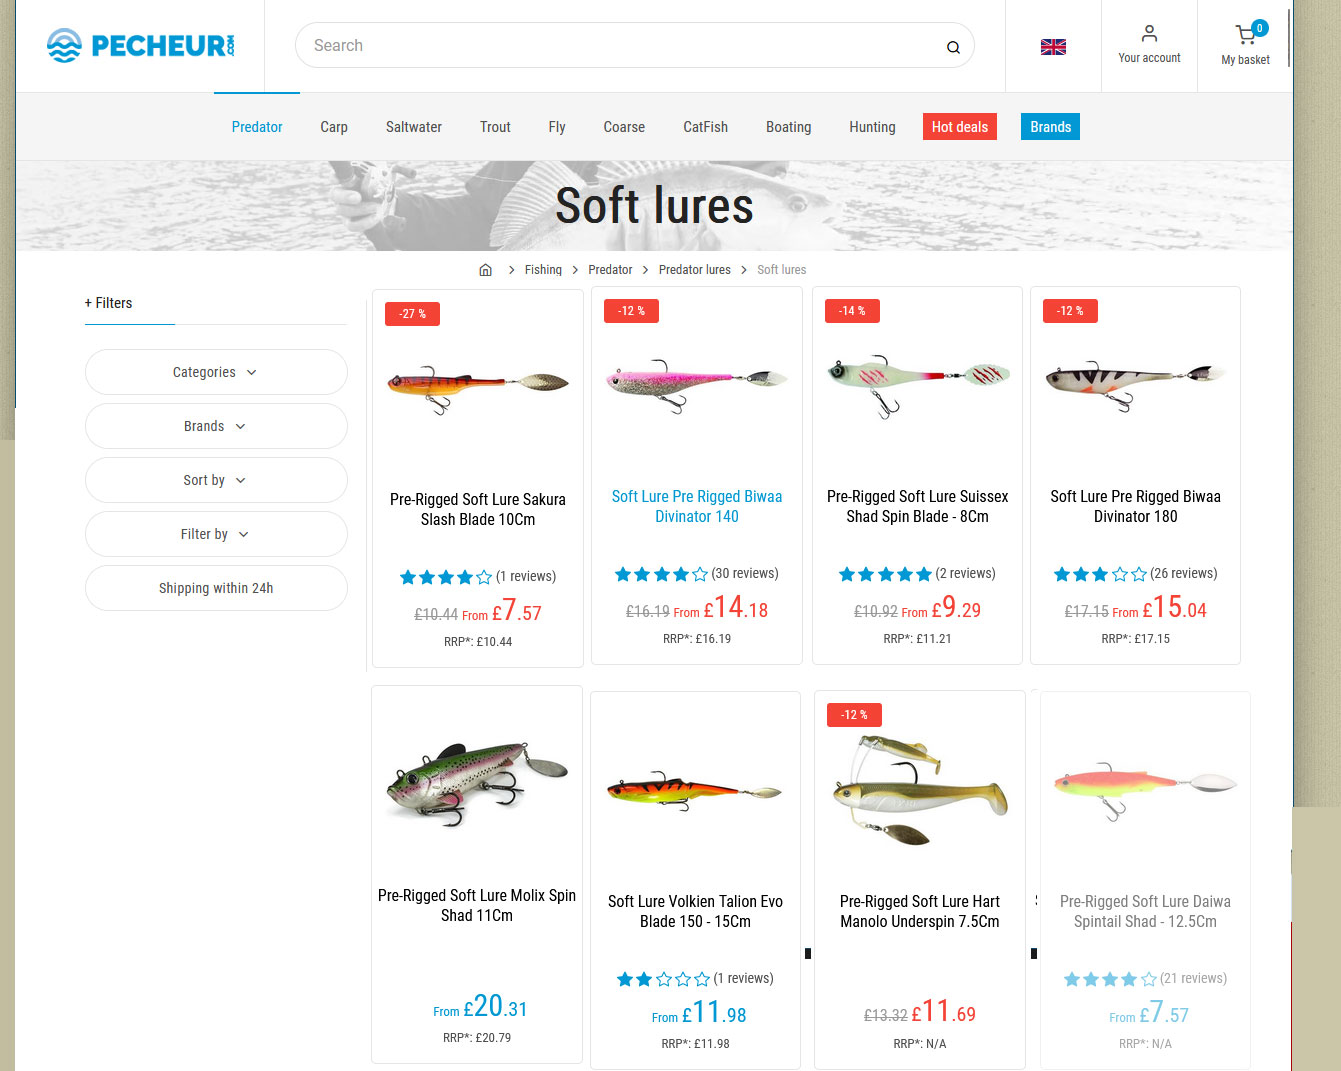
Task: Click the search magnifier icon
Action: coord(953,47)
